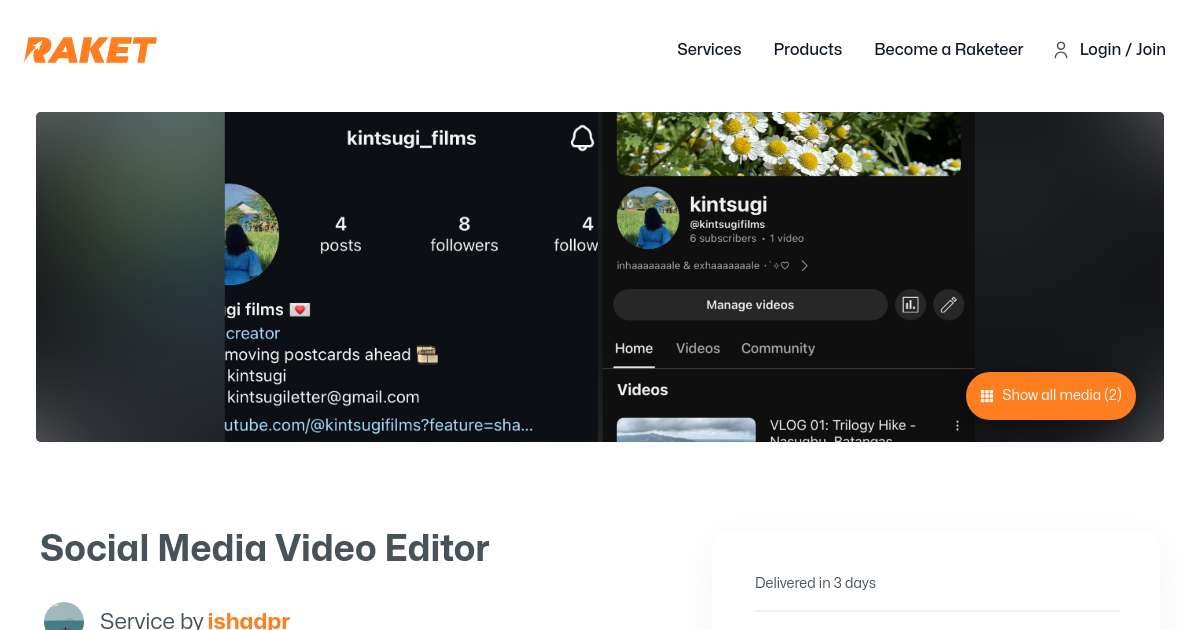Click the VLOG 01 video thumbnail
The width and height of the screenshot is (1200, 630).
(686, 430)
